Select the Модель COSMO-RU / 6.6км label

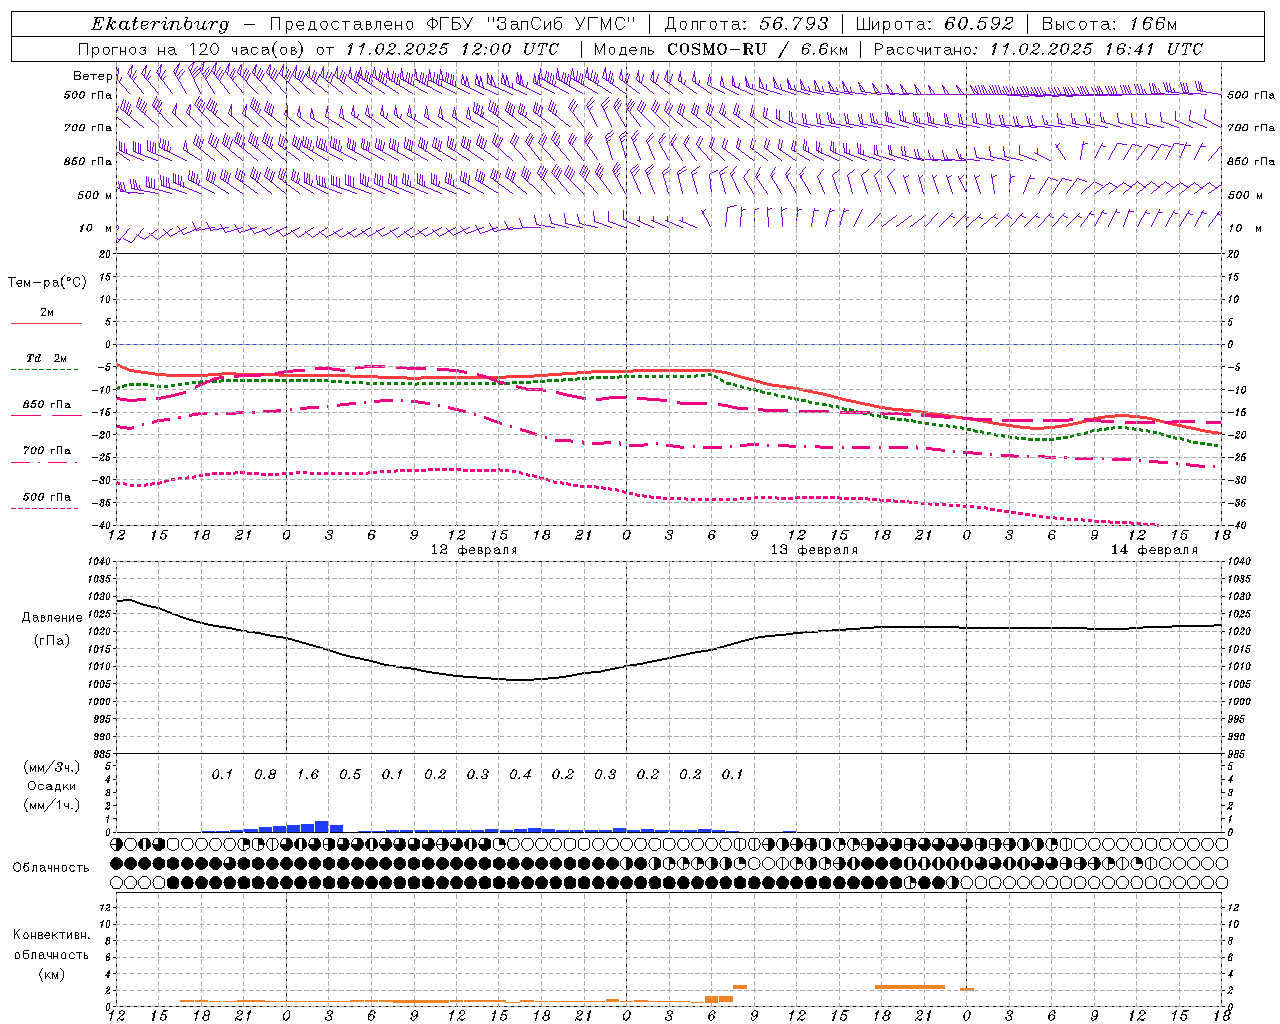(x=721, y=49)
